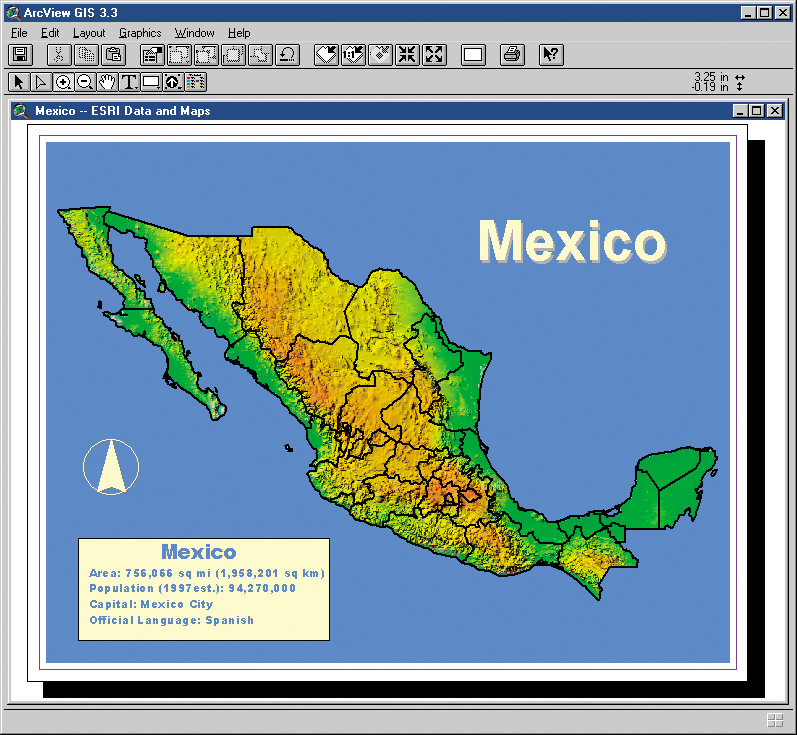Click the Zoom Out outward-arrows button
Viewport: 797px width, 735px height.
point(434,54)
